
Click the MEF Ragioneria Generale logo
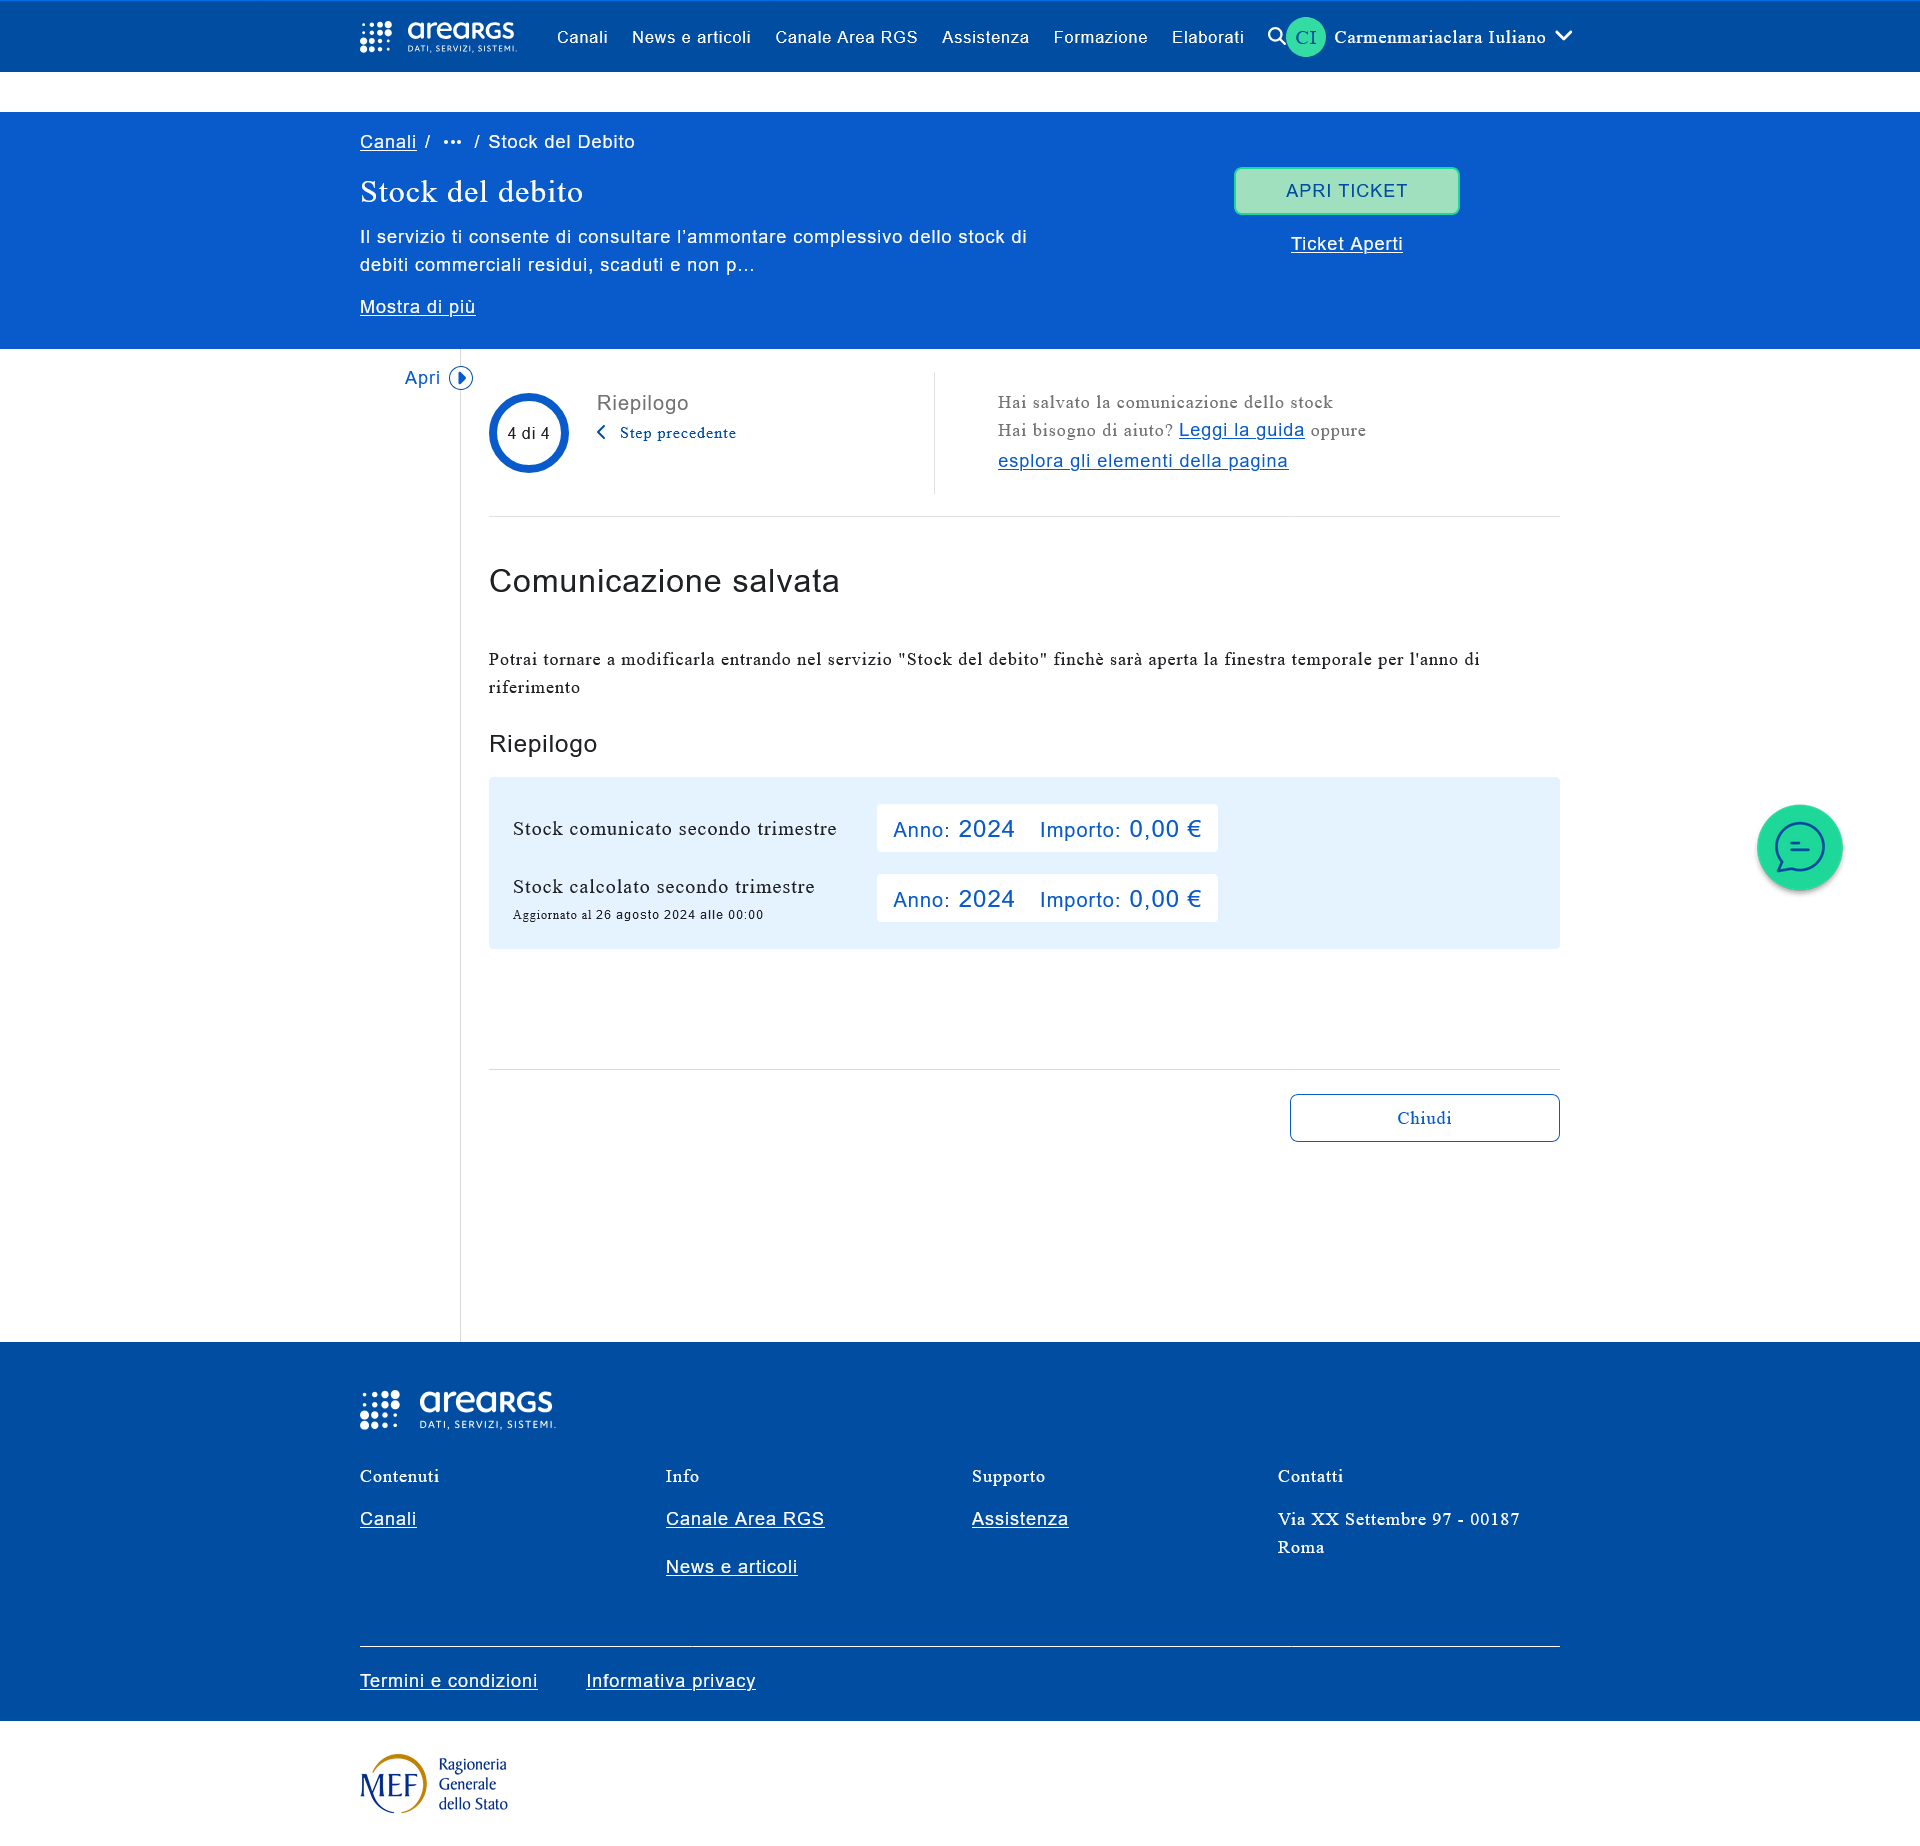point(434,1783)
